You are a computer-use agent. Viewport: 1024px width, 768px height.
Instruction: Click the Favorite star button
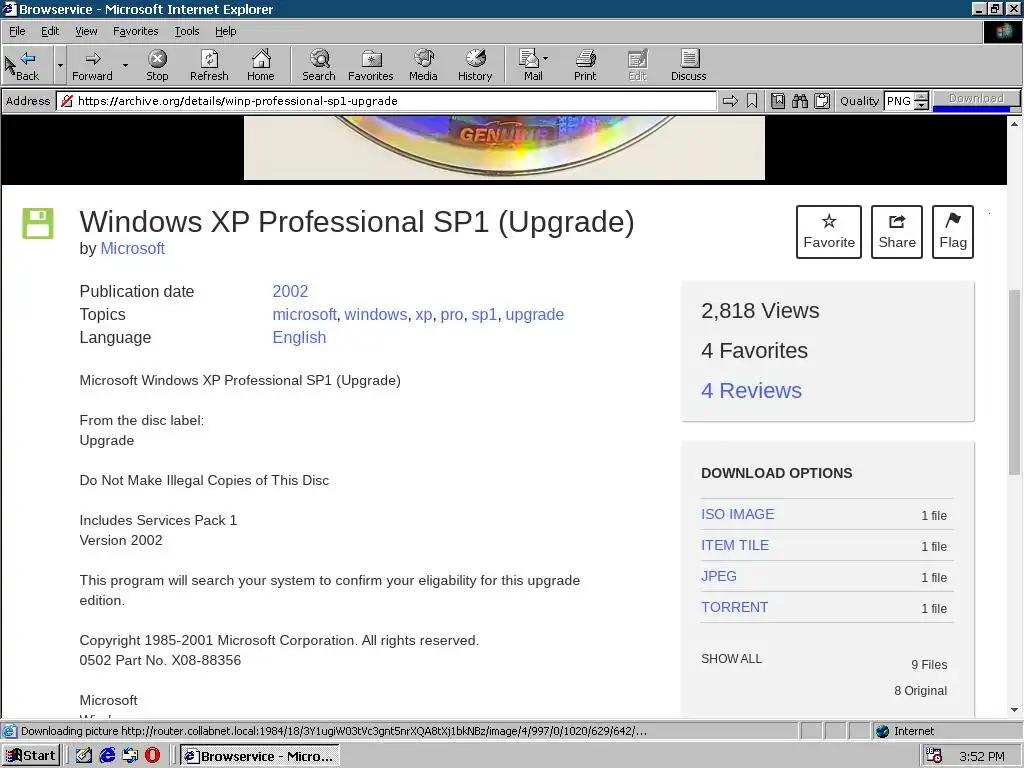(829, 232)
